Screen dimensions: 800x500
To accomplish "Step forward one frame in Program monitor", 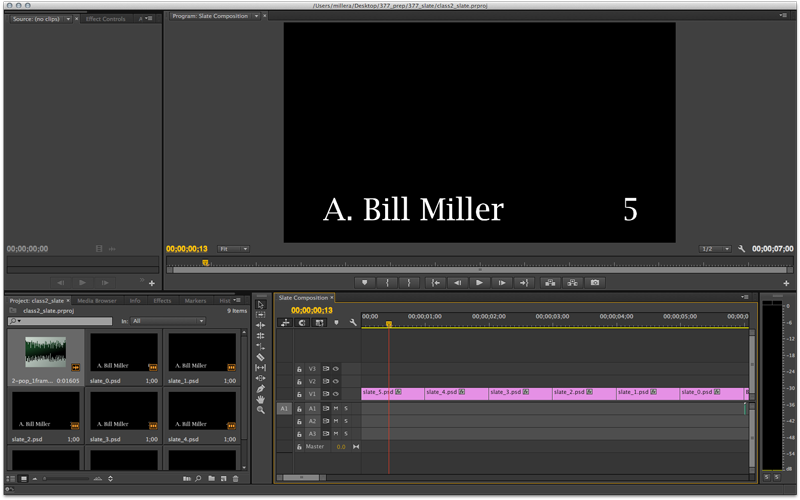I will click(x=502, y=283).
